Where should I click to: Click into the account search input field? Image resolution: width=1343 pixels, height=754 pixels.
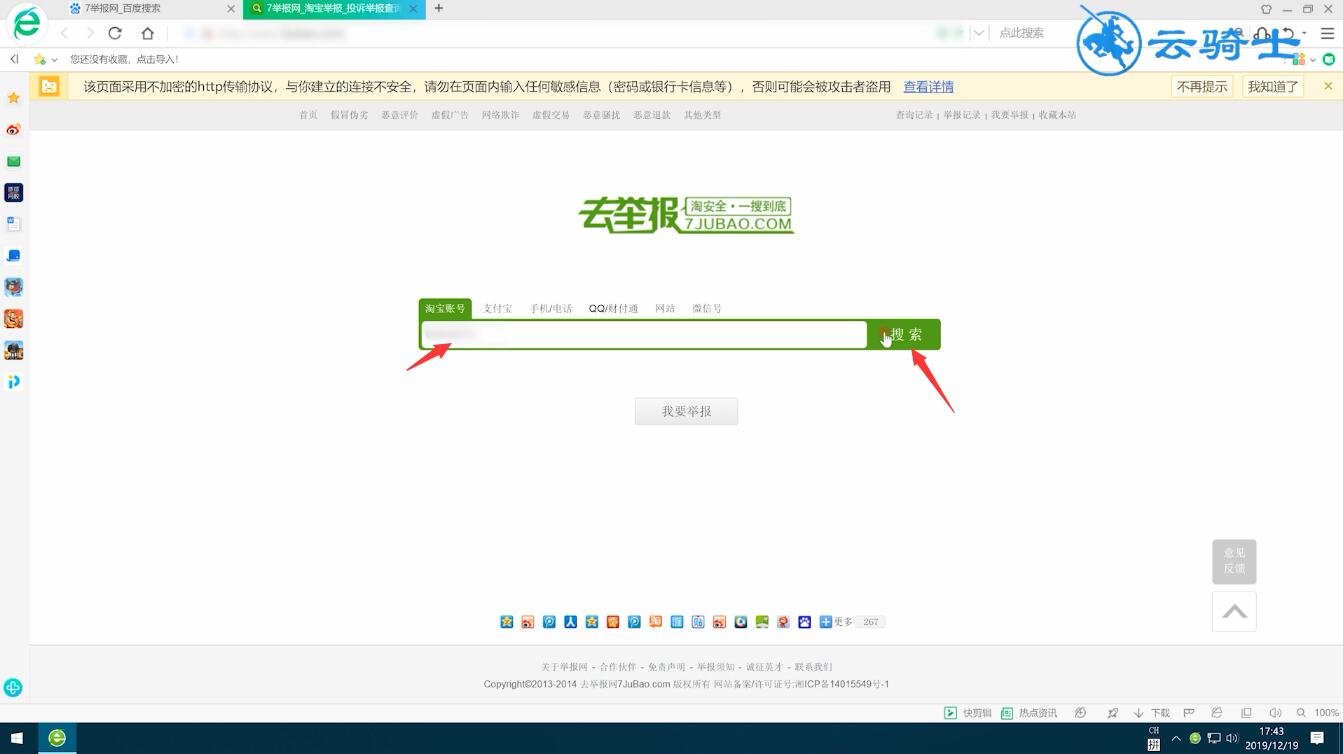click(644, 335)
